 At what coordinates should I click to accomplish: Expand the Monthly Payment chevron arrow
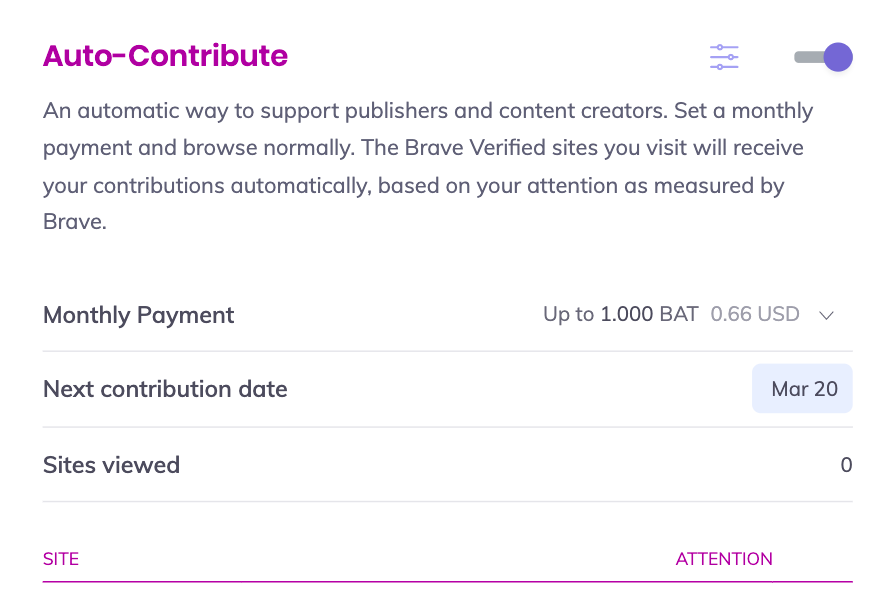coord(827,315)
